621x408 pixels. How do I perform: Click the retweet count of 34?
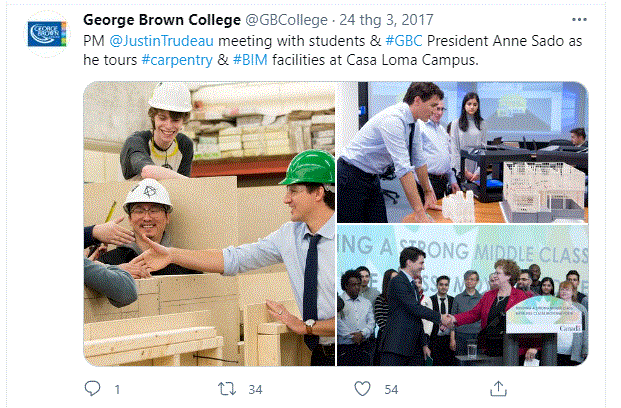[255, 388]
